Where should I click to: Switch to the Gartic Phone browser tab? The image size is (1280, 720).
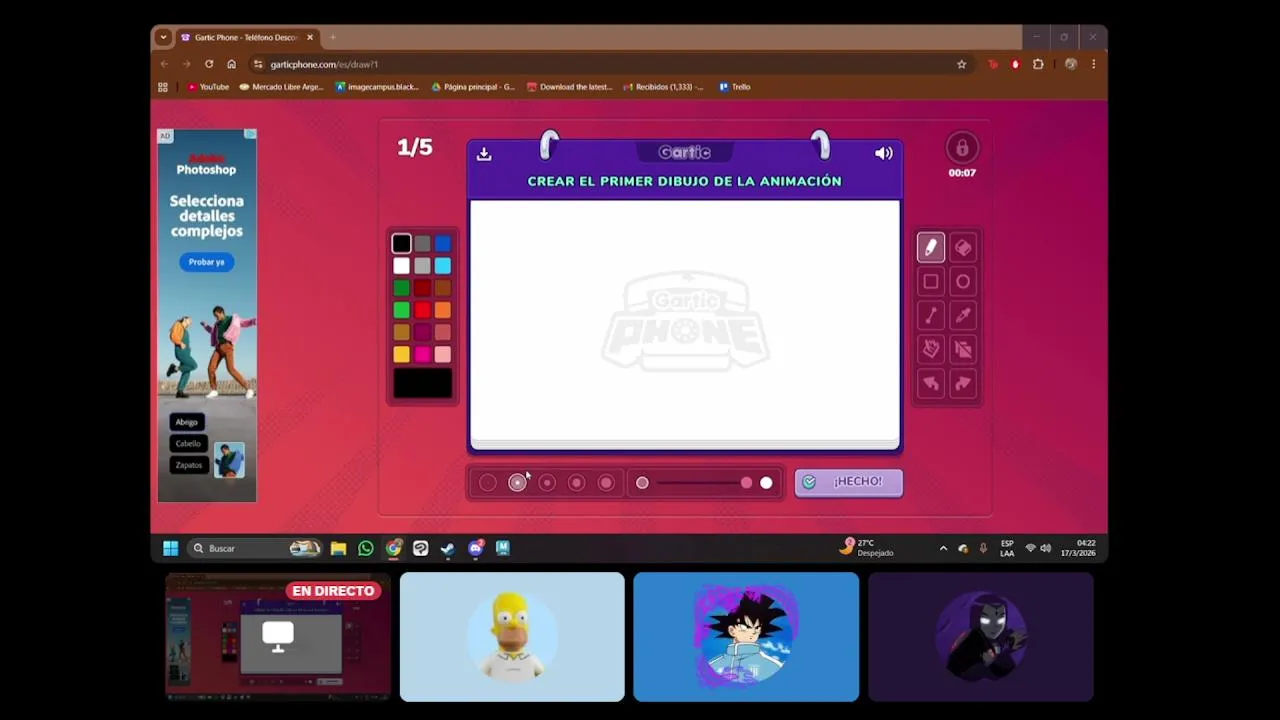246,37
